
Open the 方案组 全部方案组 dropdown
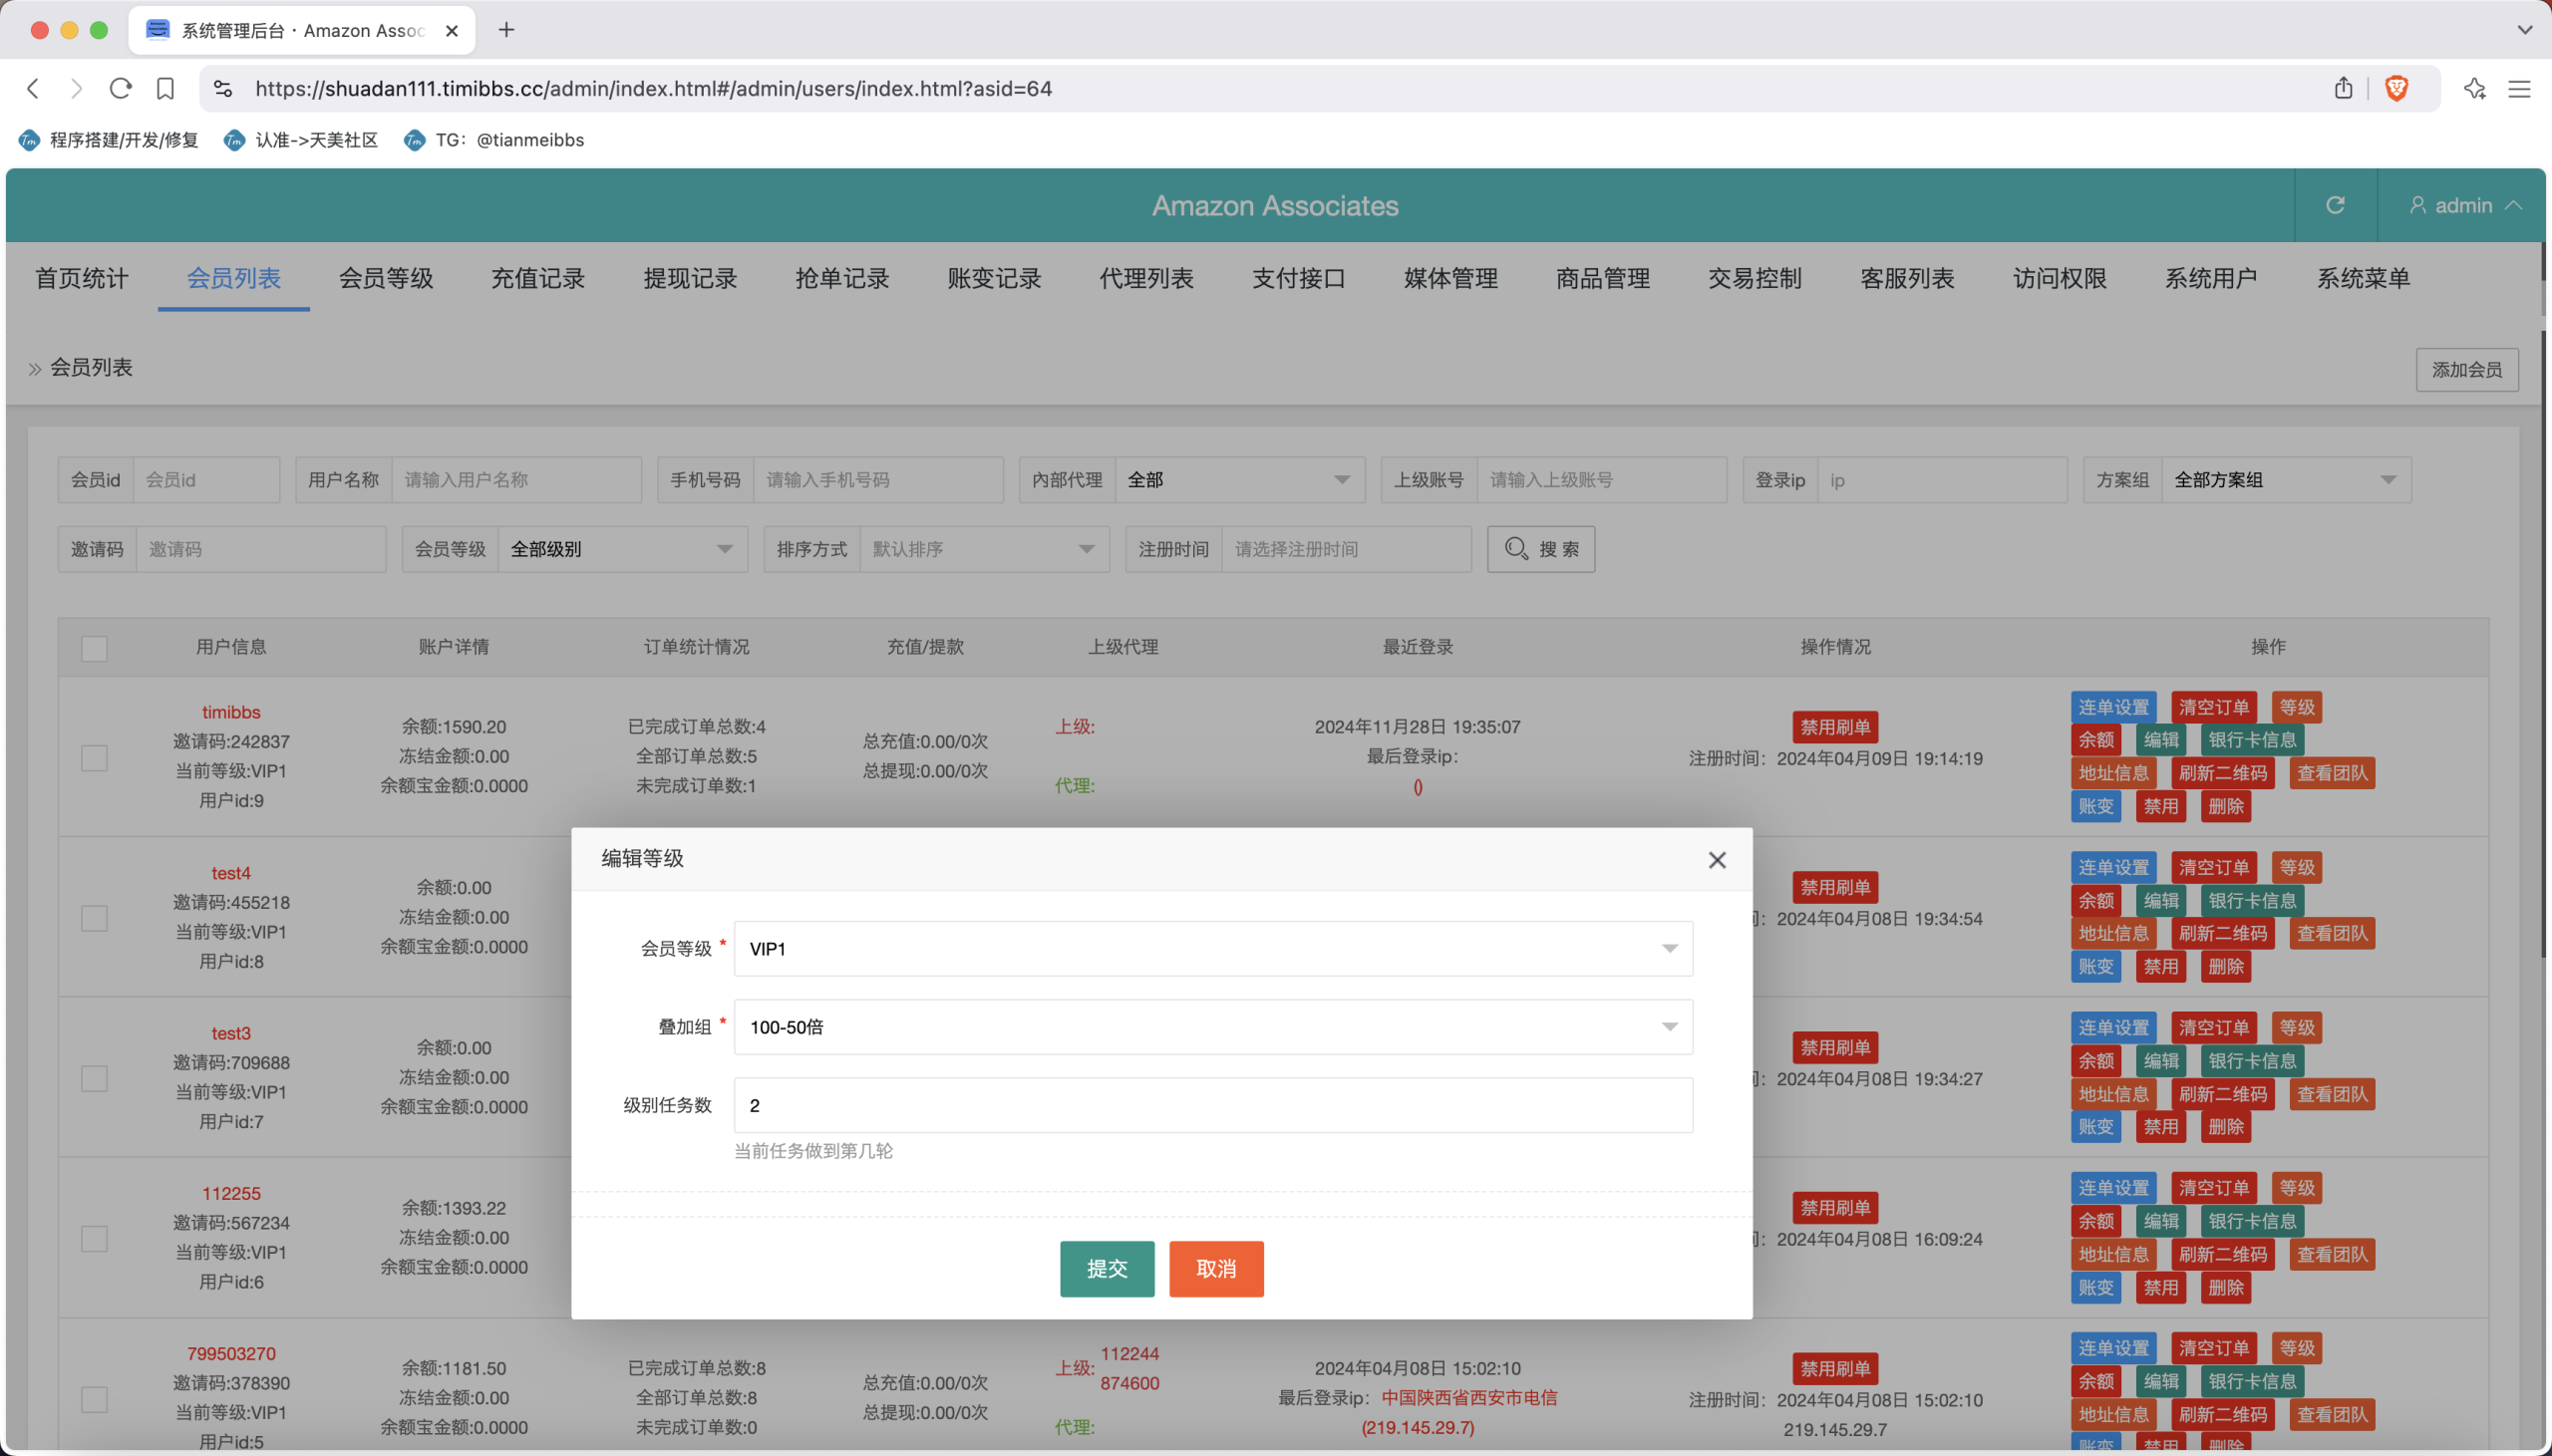coord(2286,480)
